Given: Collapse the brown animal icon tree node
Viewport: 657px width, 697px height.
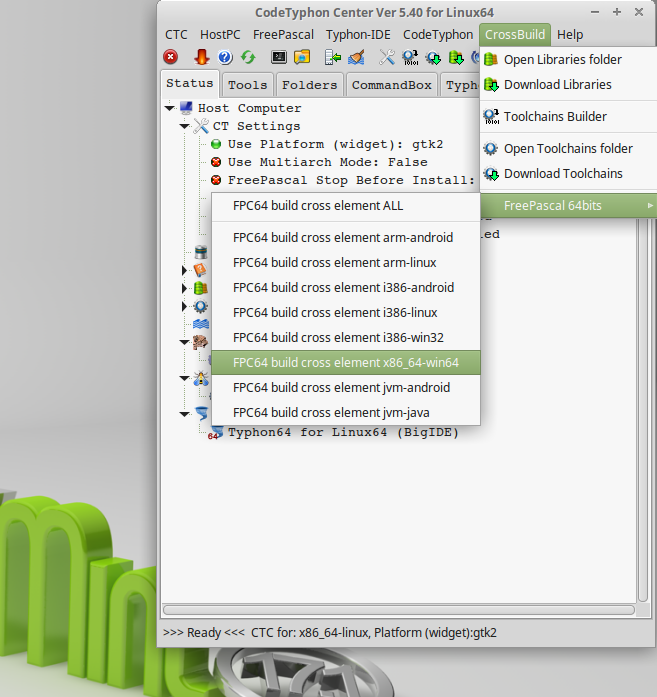Looking at the screenshot, I should point(184,342).
